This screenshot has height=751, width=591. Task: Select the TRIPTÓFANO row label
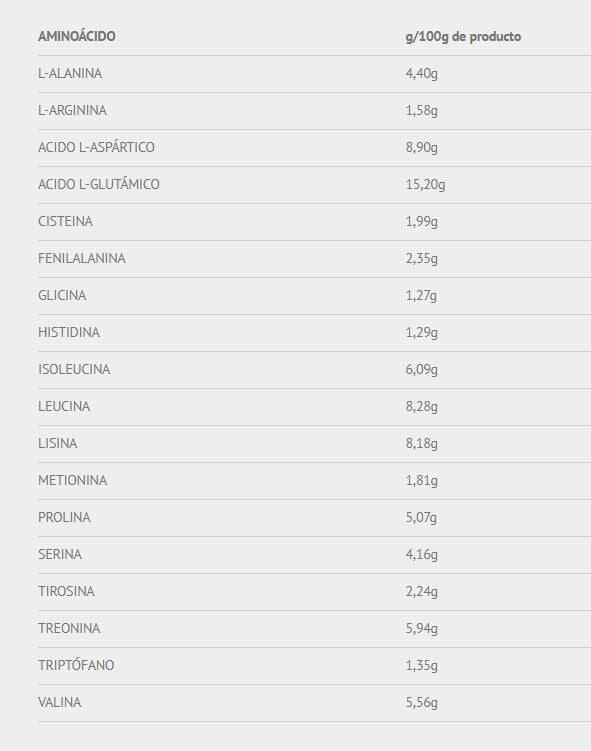(76, 665)
